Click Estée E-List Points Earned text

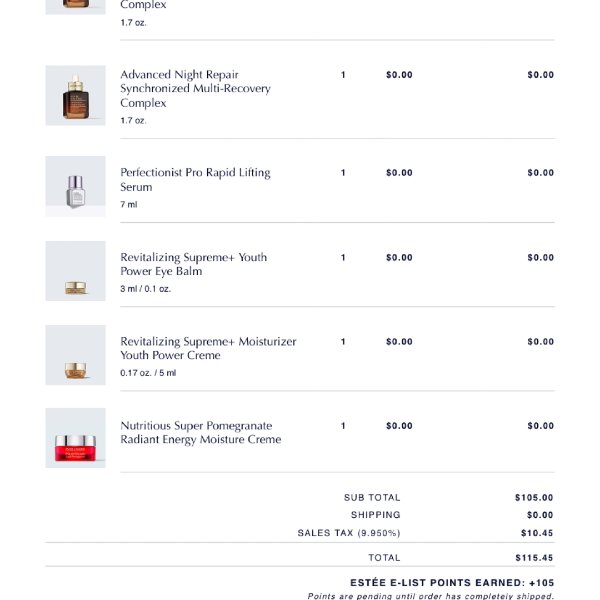point(452,582)
